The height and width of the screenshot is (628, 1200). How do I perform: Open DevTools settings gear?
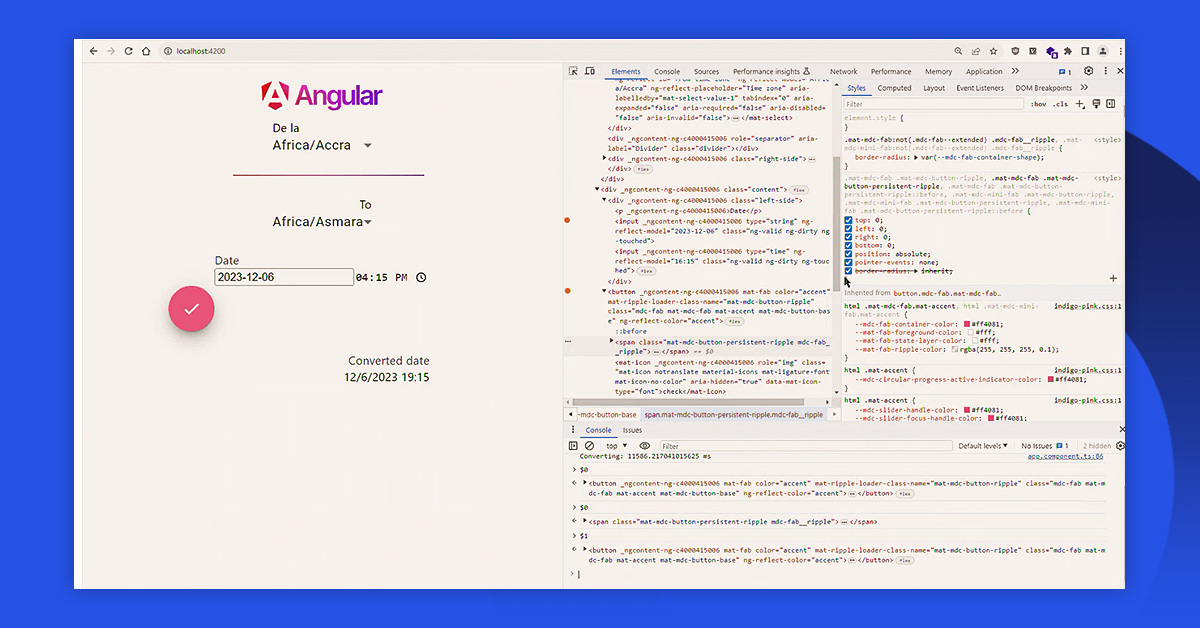[1089, 72]
